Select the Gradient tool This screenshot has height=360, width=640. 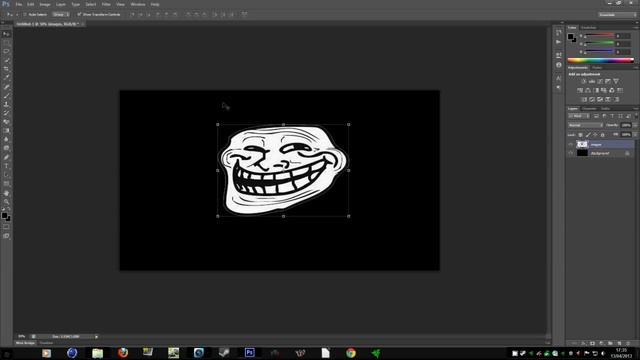6,131
